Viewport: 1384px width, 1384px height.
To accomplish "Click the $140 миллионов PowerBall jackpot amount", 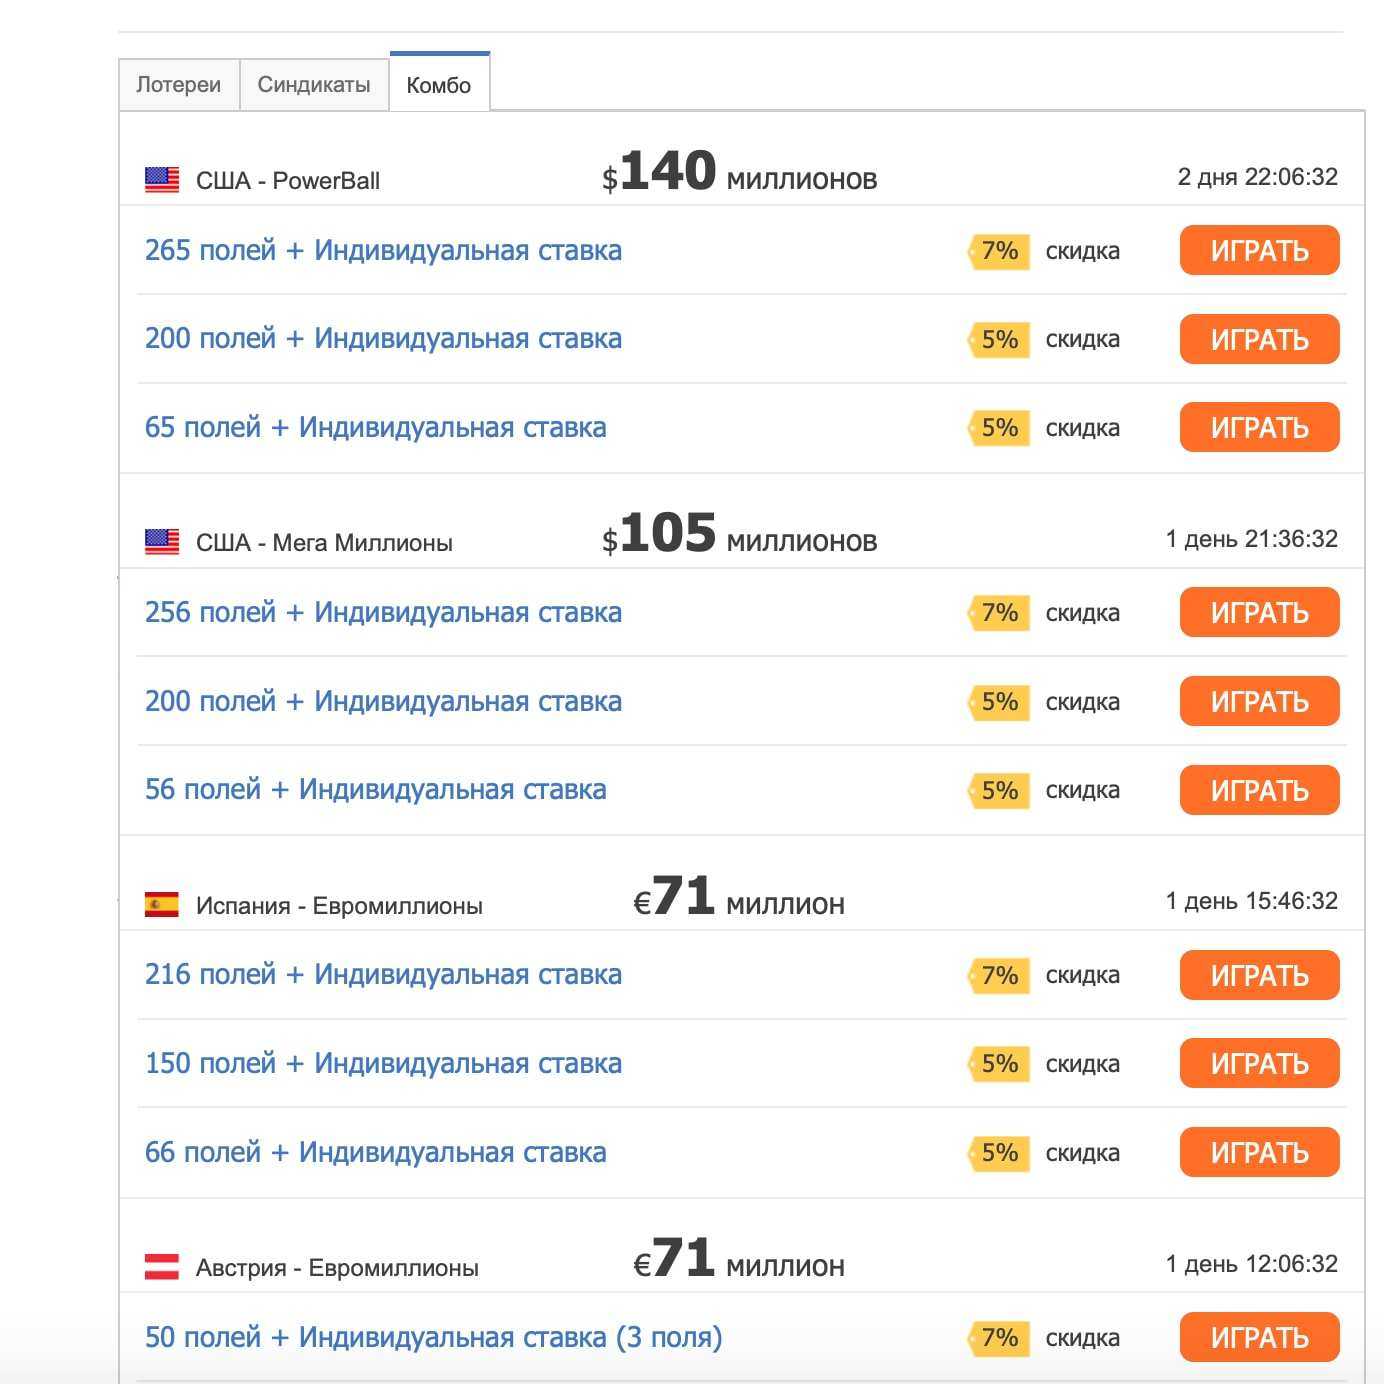I will point(739,172).
